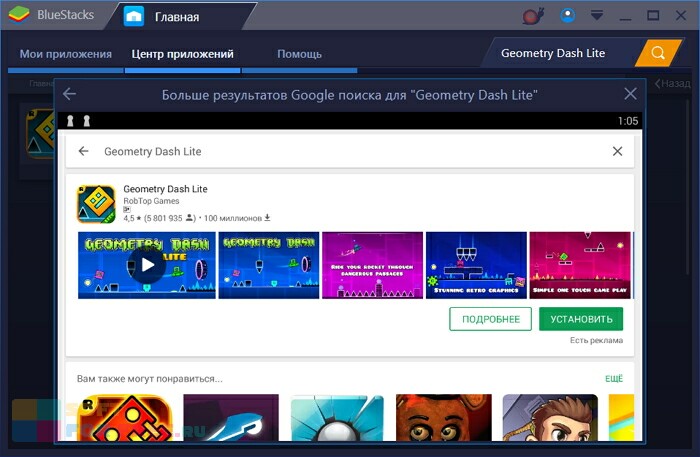Open the Geometry Dash Lite app icon

(x=96, y=204)
